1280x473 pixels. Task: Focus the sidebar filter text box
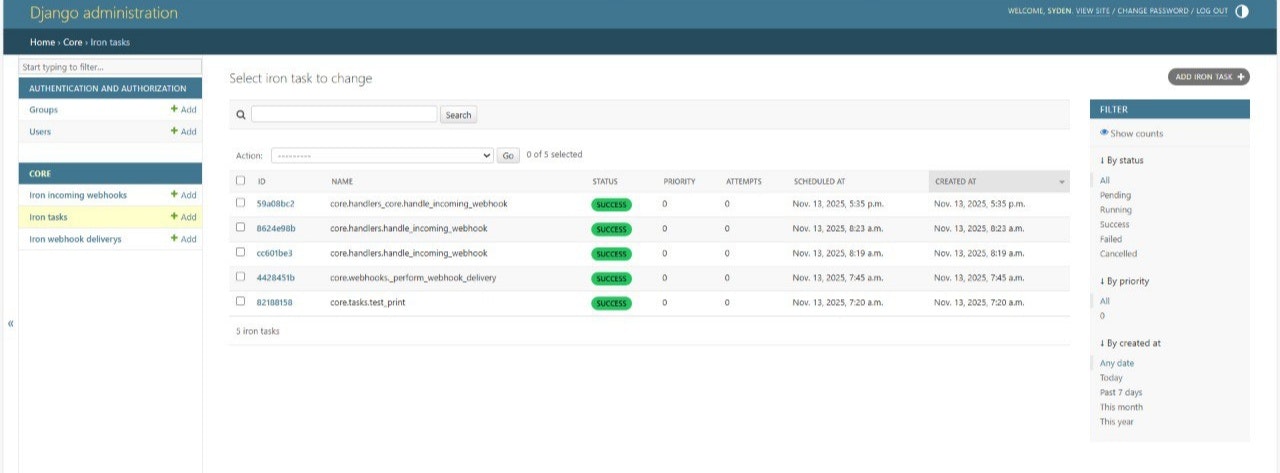[110, 67]
